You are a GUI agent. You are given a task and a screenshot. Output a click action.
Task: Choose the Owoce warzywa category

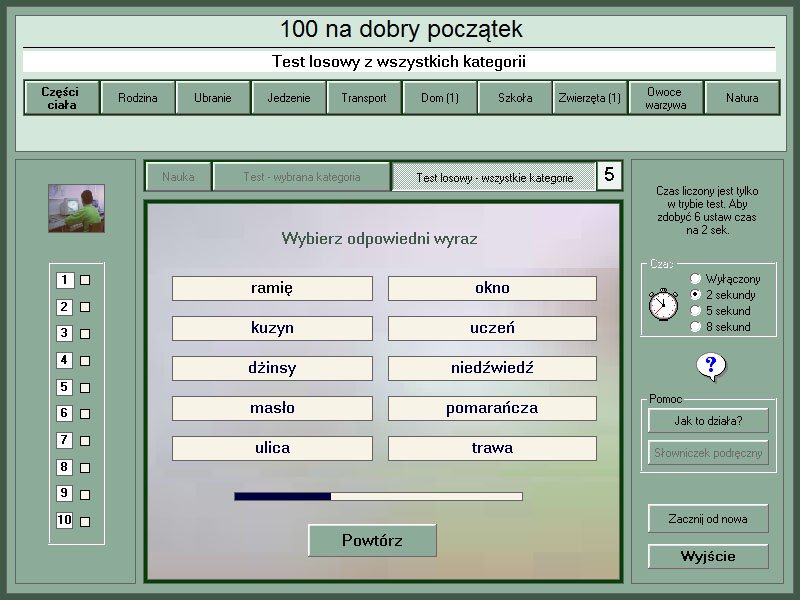665,98
